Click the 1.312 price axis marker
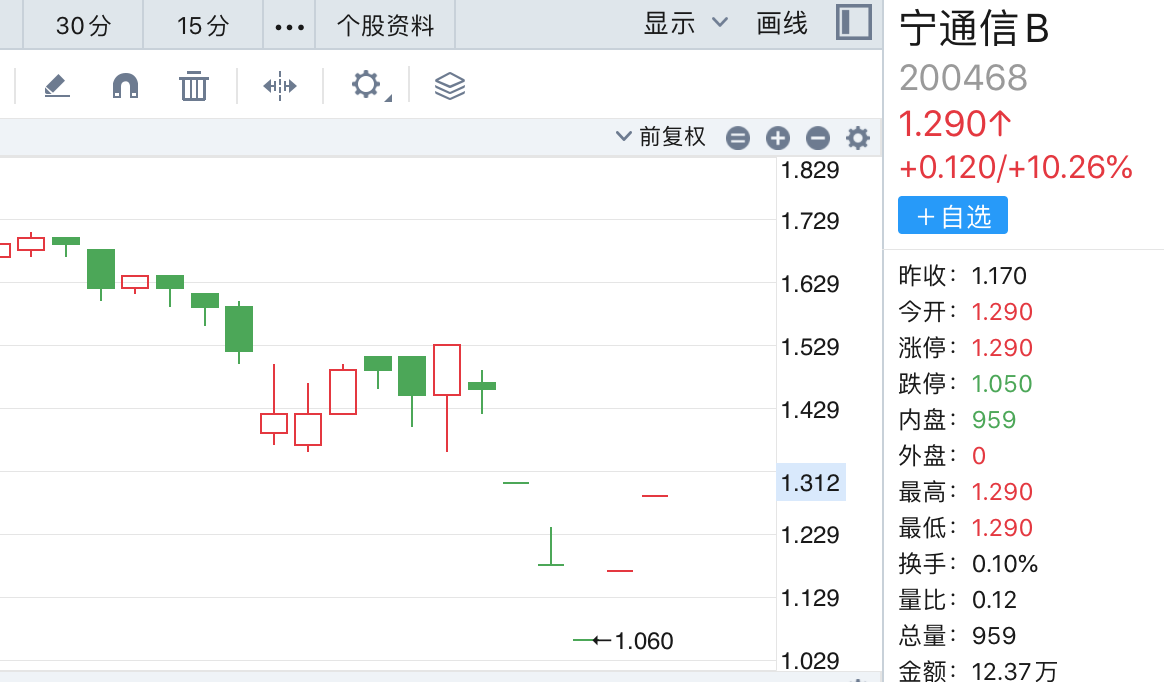This screenshot has height=682, width=1164. tap(811, 483)
